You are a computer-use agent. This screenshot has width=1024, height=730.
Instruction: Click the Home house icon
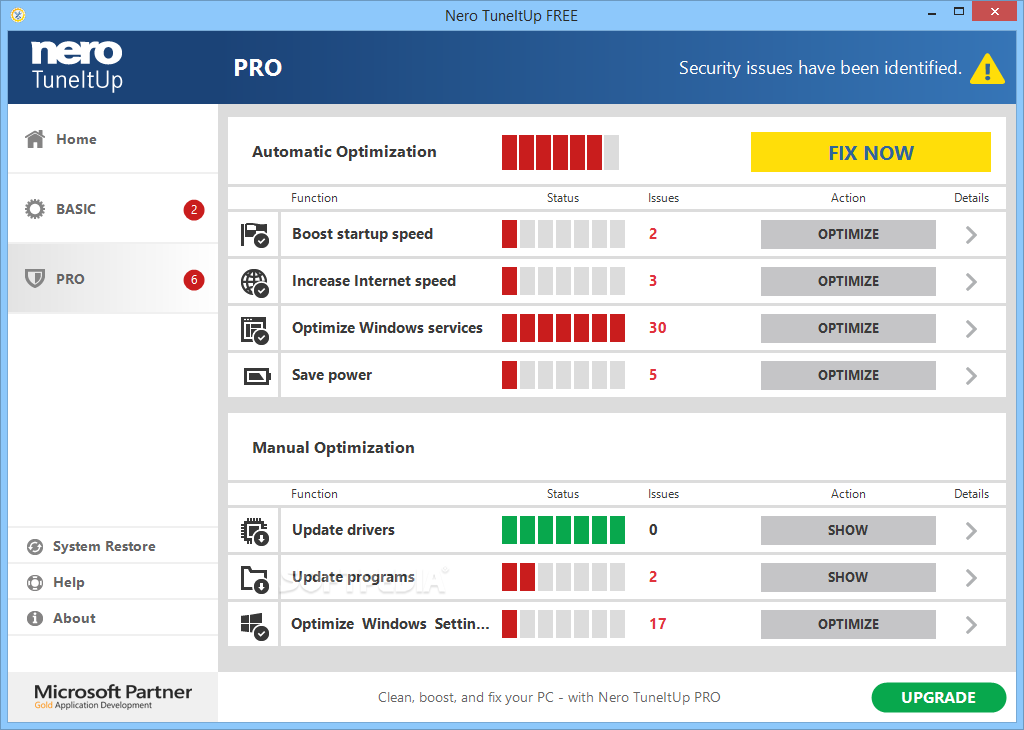35,138
